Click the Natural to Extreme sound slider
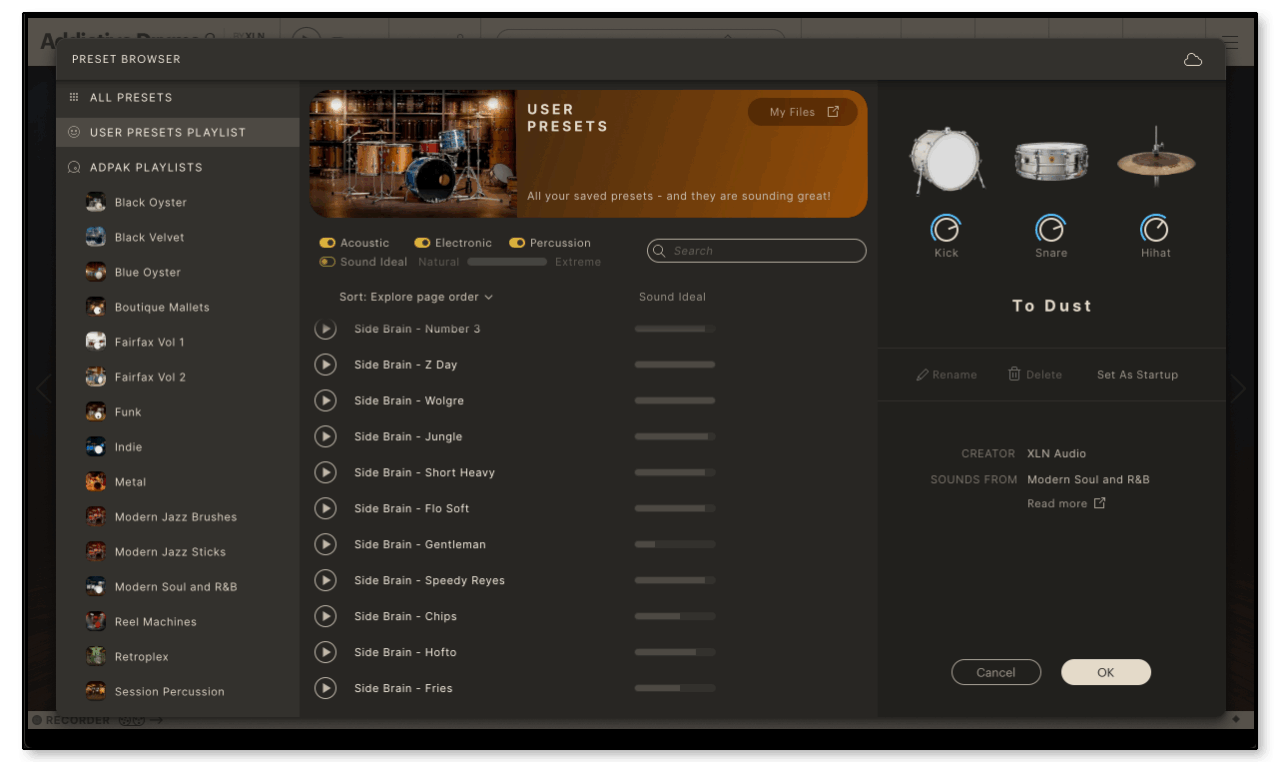 click(507, 262)
